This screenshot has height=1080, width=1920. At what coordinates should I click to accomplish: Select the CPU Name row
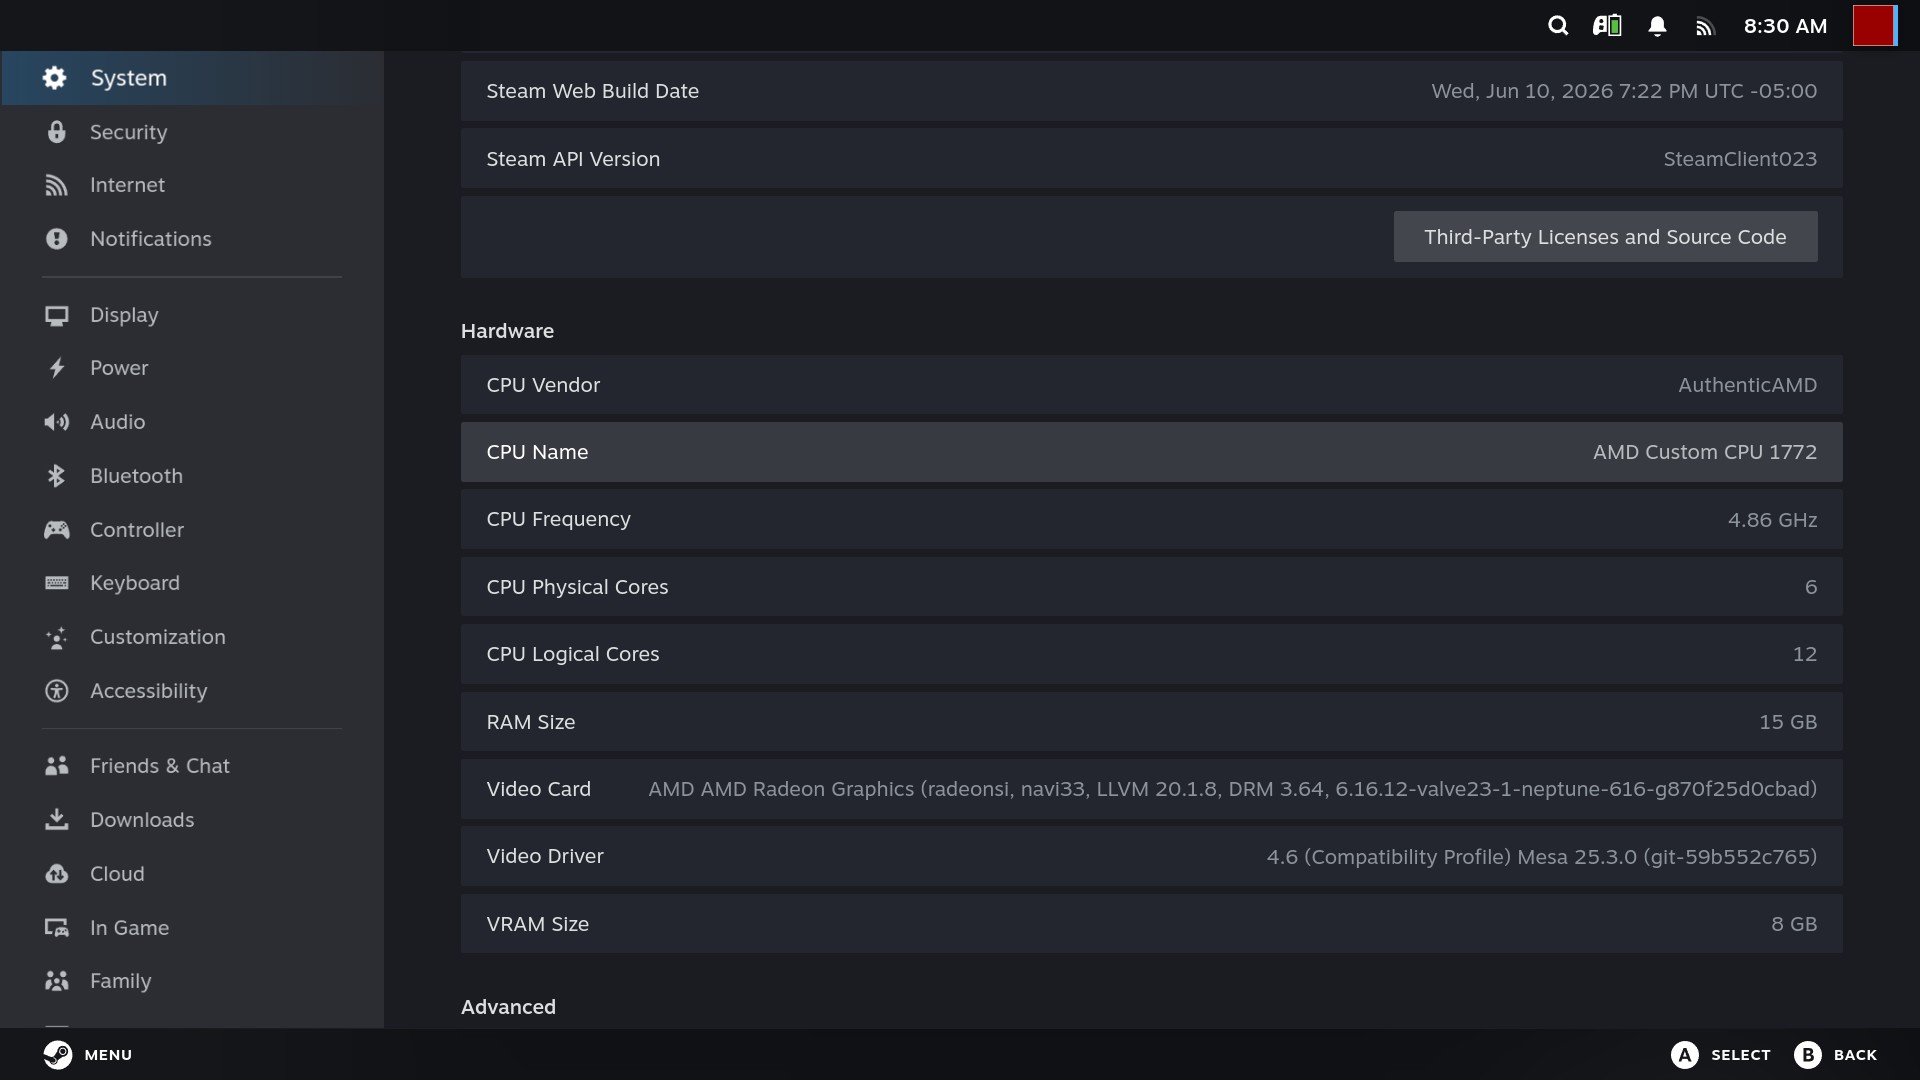[x=1151, y=452]
